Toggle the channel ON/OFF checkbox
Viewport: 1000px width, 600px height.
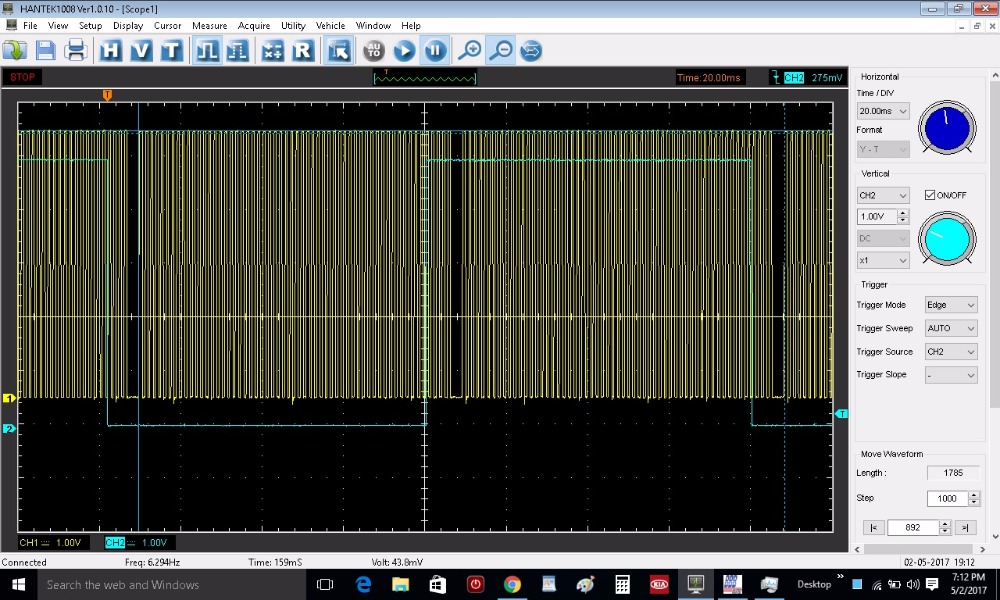click(930, 195)
